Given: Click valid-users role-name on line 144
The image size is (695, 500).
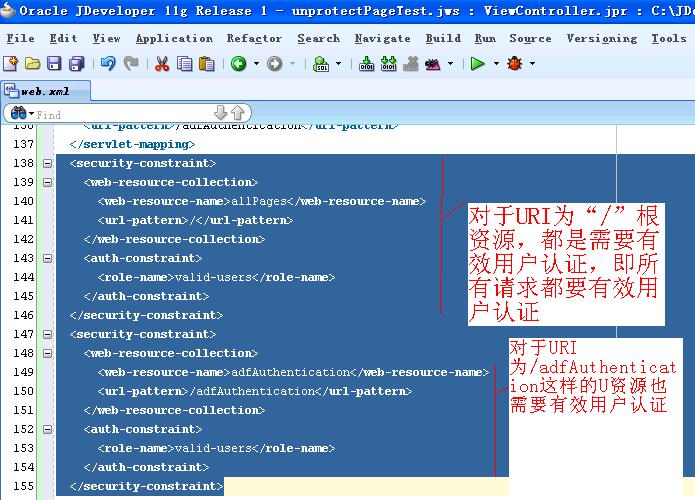Looking at the screenshot, I should [x=216, y=277].
